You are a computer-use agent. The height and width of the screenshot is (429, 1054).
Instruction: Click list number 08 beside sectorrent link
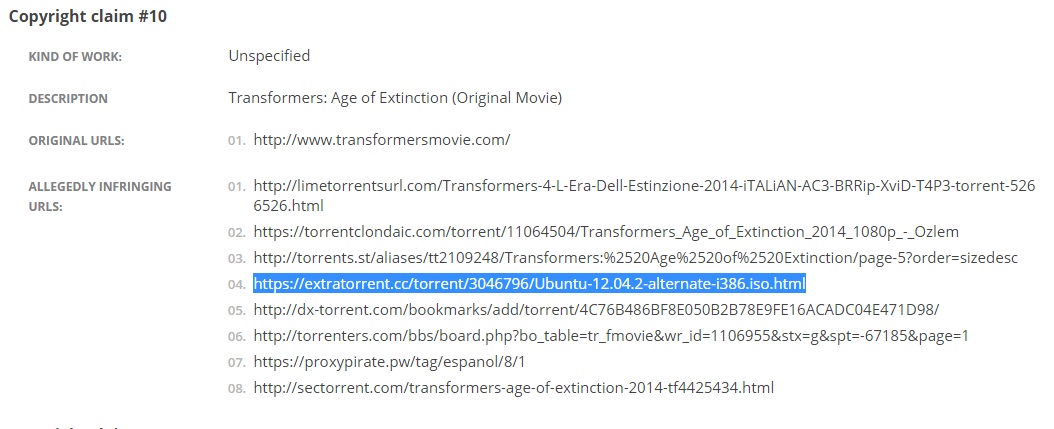(237, 389)
